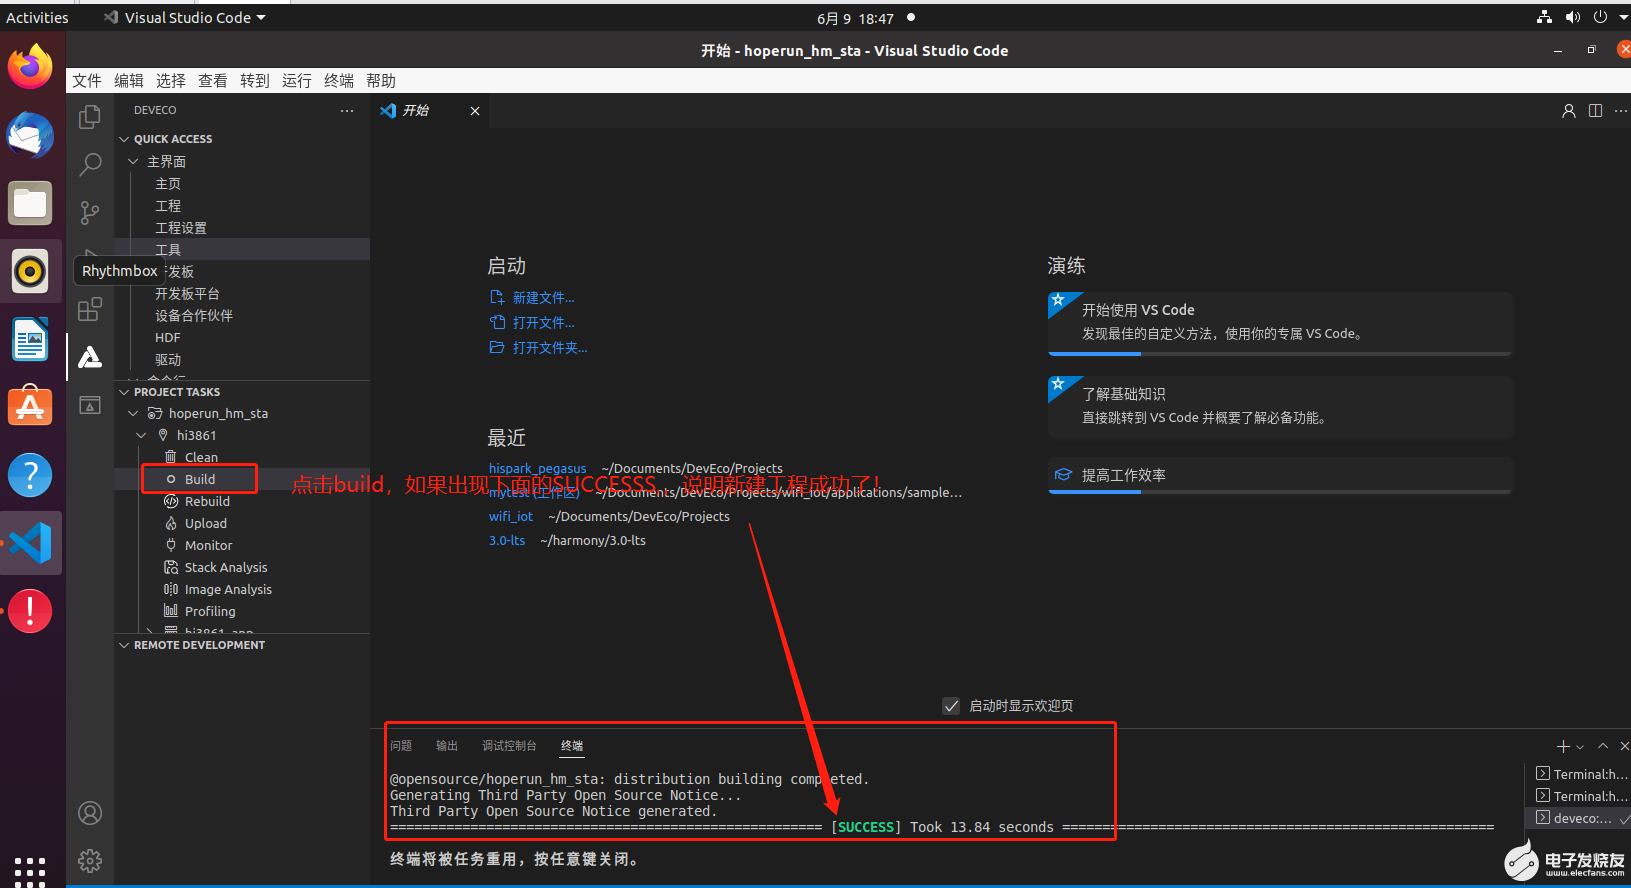Image resolution: width=1631 pixels, height=888 pixels.
Task: Click the 新建文件... link
Action: pyautogui.click(x=543, y=298)
